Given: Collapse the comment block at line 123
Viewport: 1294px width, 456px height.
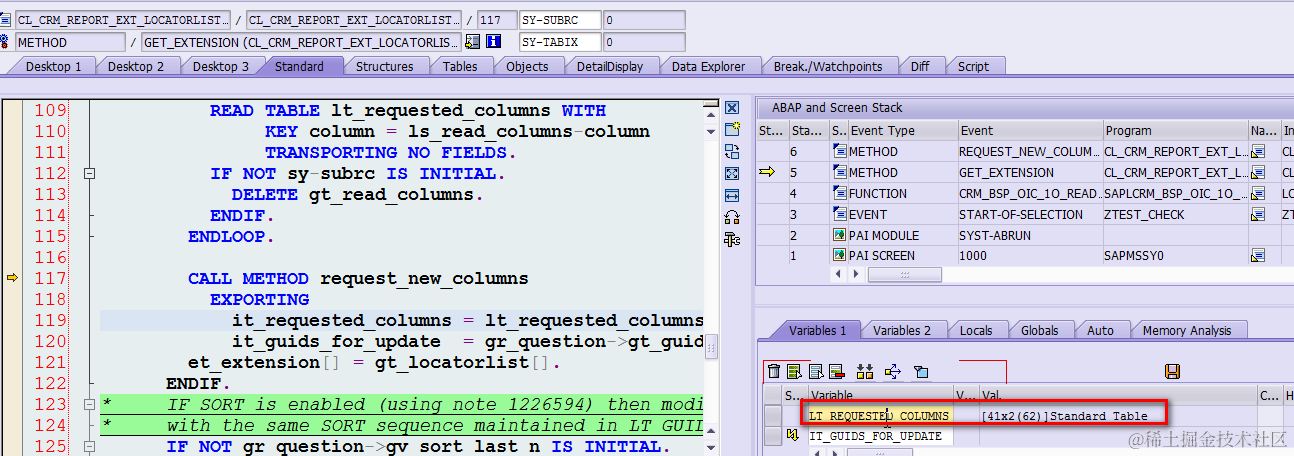Looking at the screenshot, I should [90, 404].
